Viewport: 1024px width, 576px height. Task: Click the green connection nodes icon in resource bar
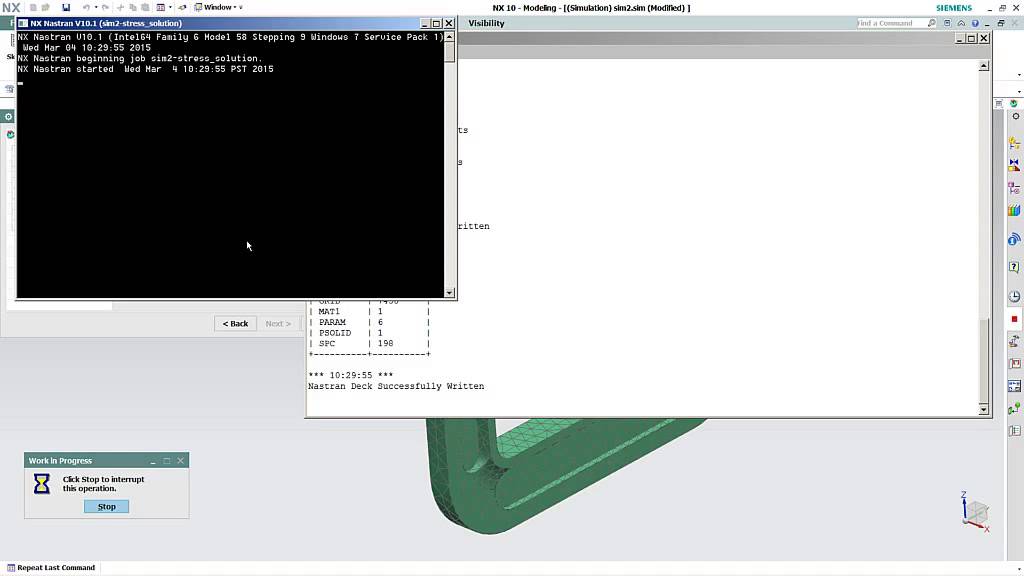(x=1014, y=409)
